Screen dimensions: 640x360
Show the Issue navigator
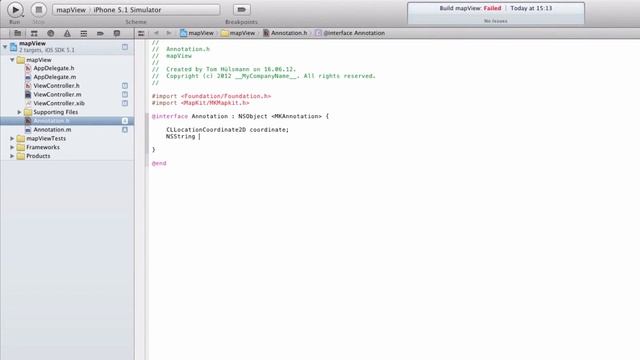pyautogui.click(x=67, y=33)
